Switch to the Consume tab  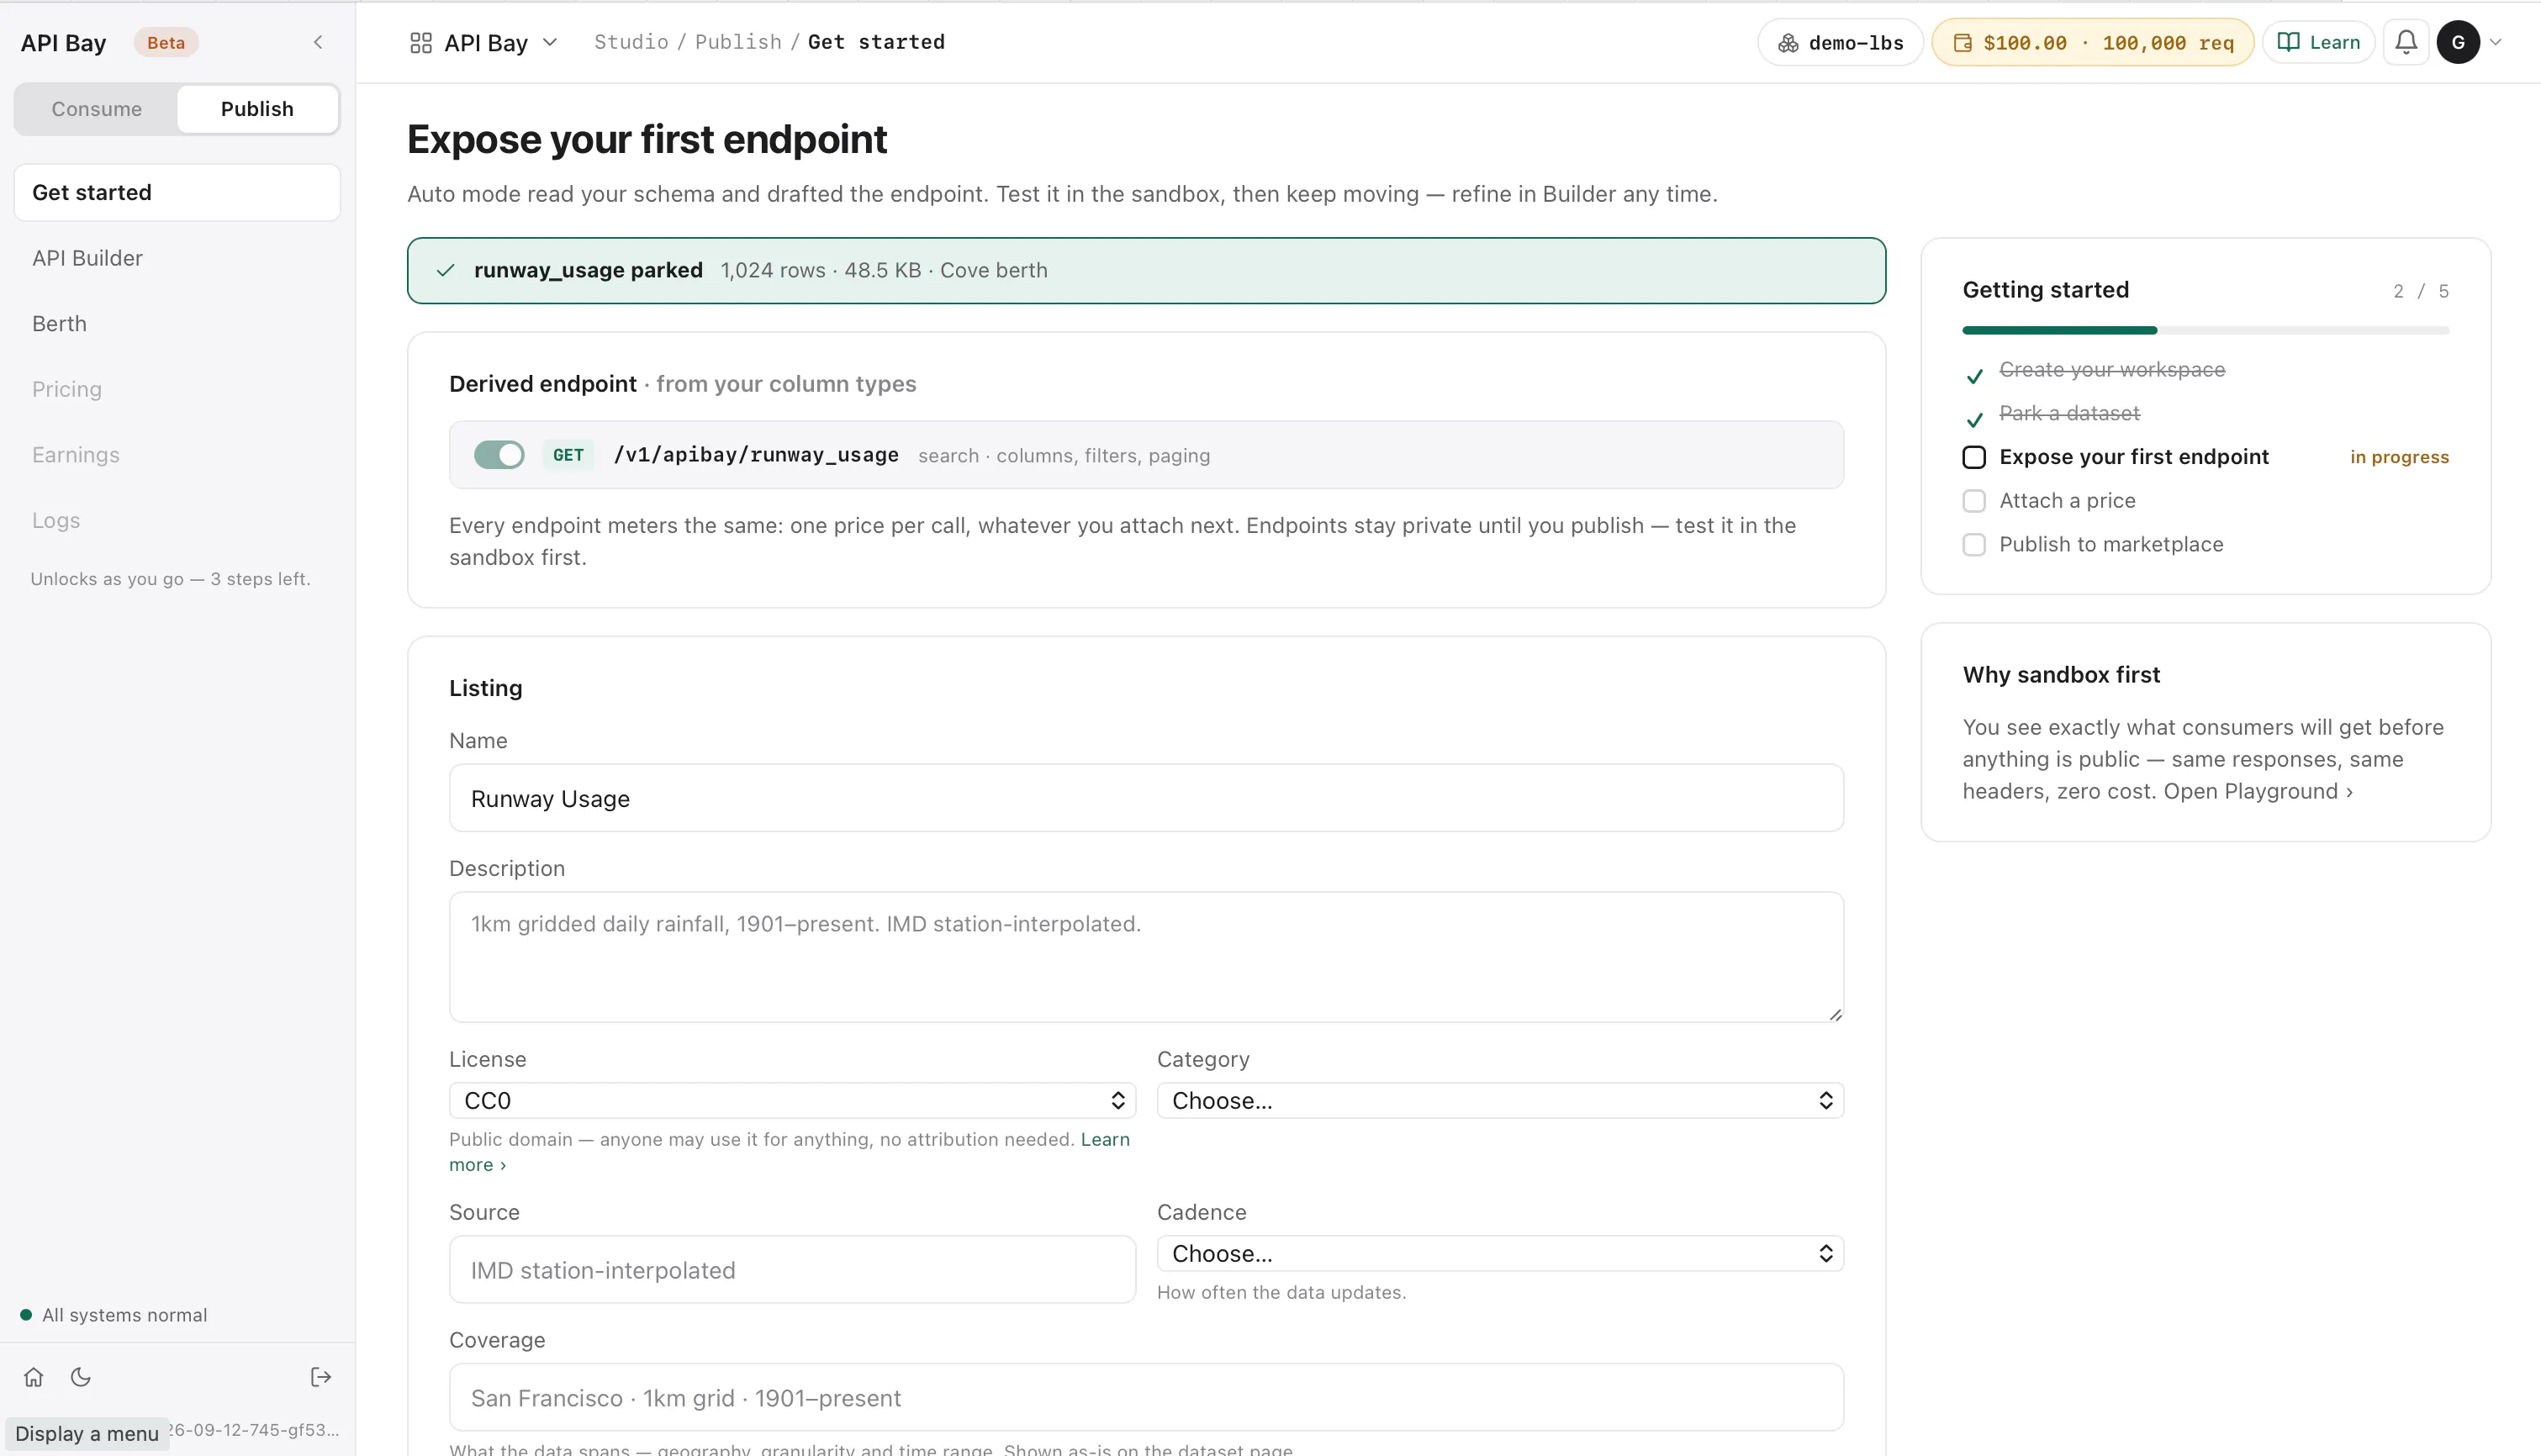pos(96,109)
